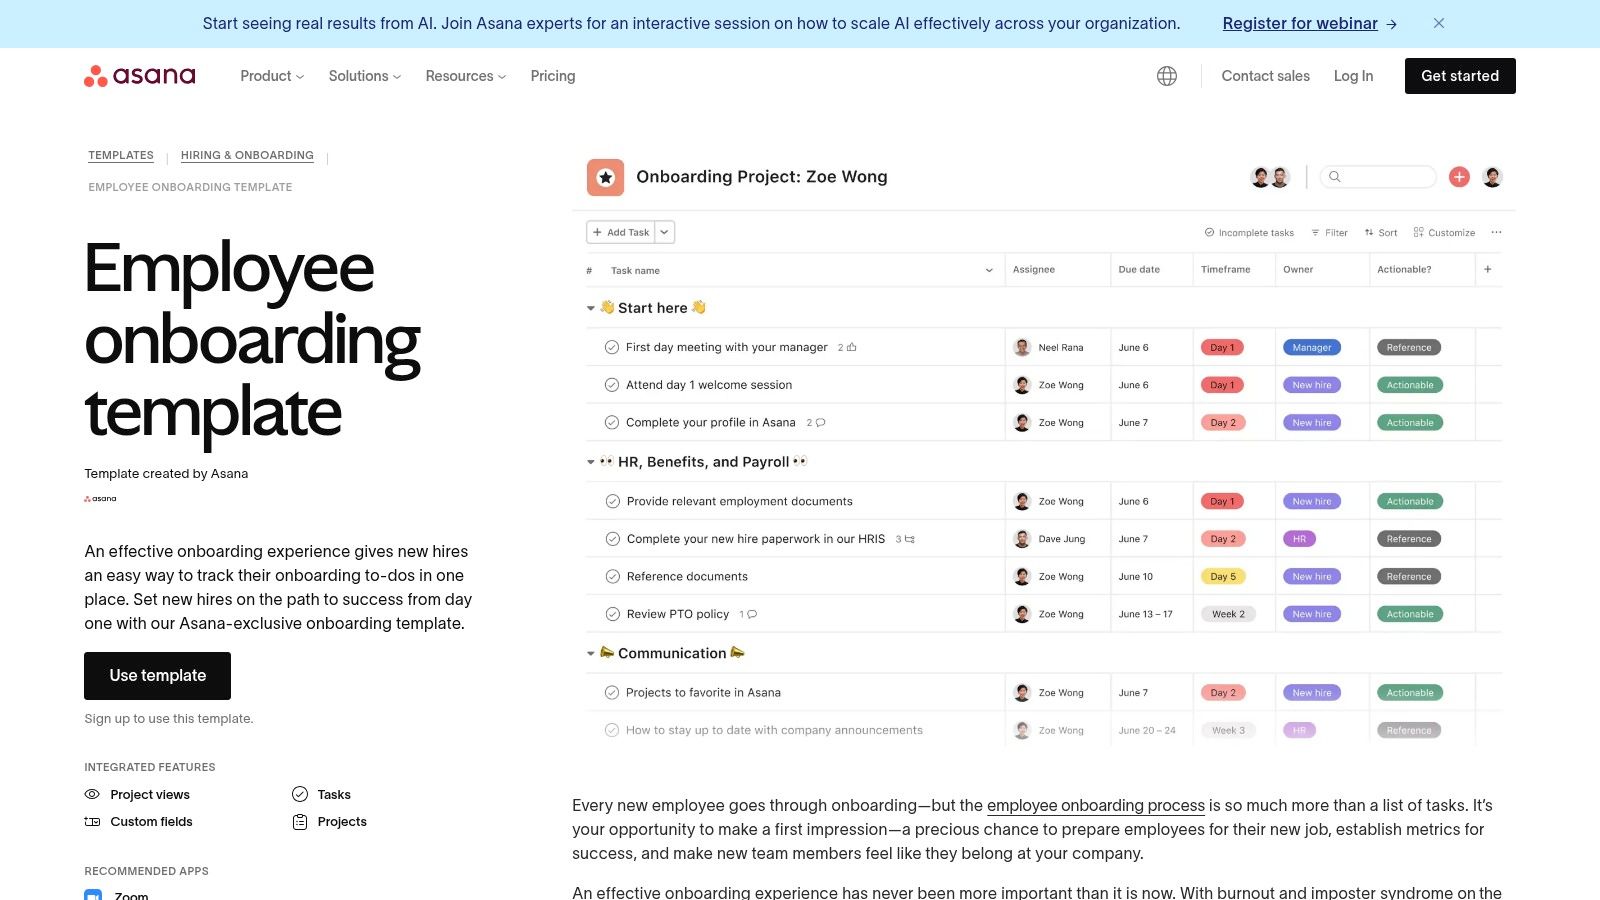Expand the Product menu

[272, 76]
